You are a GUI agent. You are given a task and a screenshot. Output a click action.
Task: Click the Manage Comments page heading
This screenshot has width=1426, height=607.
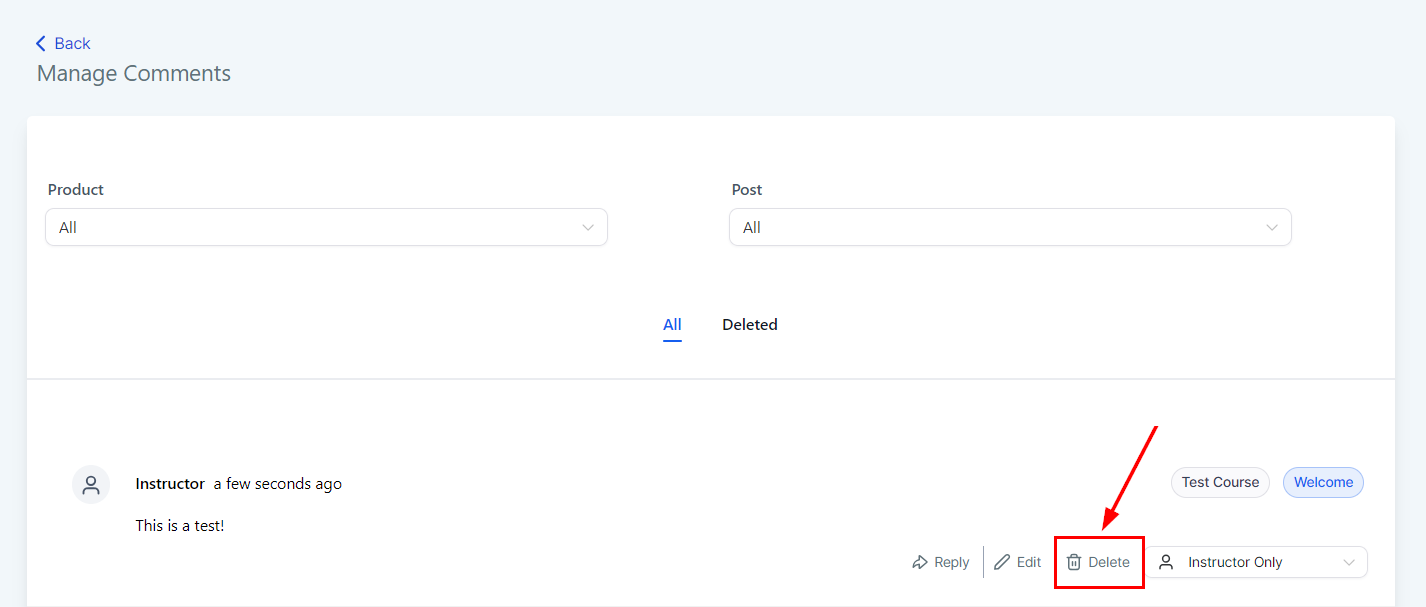pyautogui.click(x=134, y=74)
